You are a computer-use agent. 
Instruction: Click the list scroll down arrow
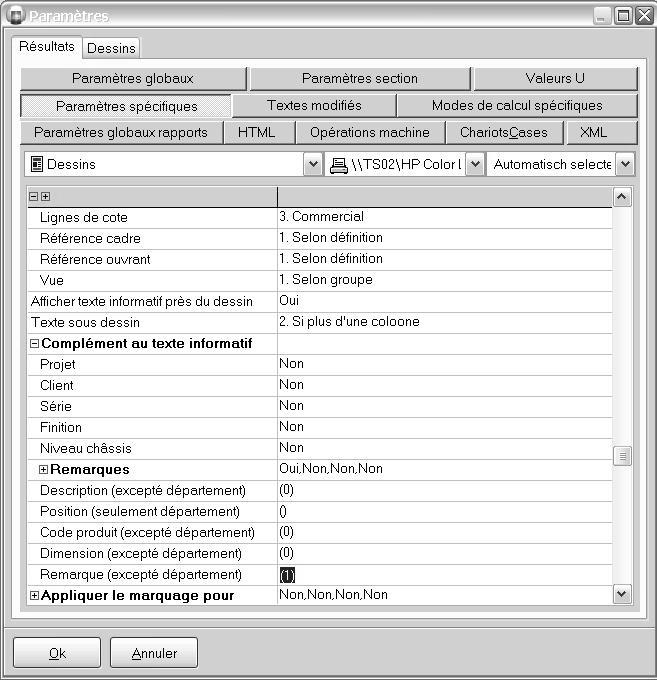[622, 594]
